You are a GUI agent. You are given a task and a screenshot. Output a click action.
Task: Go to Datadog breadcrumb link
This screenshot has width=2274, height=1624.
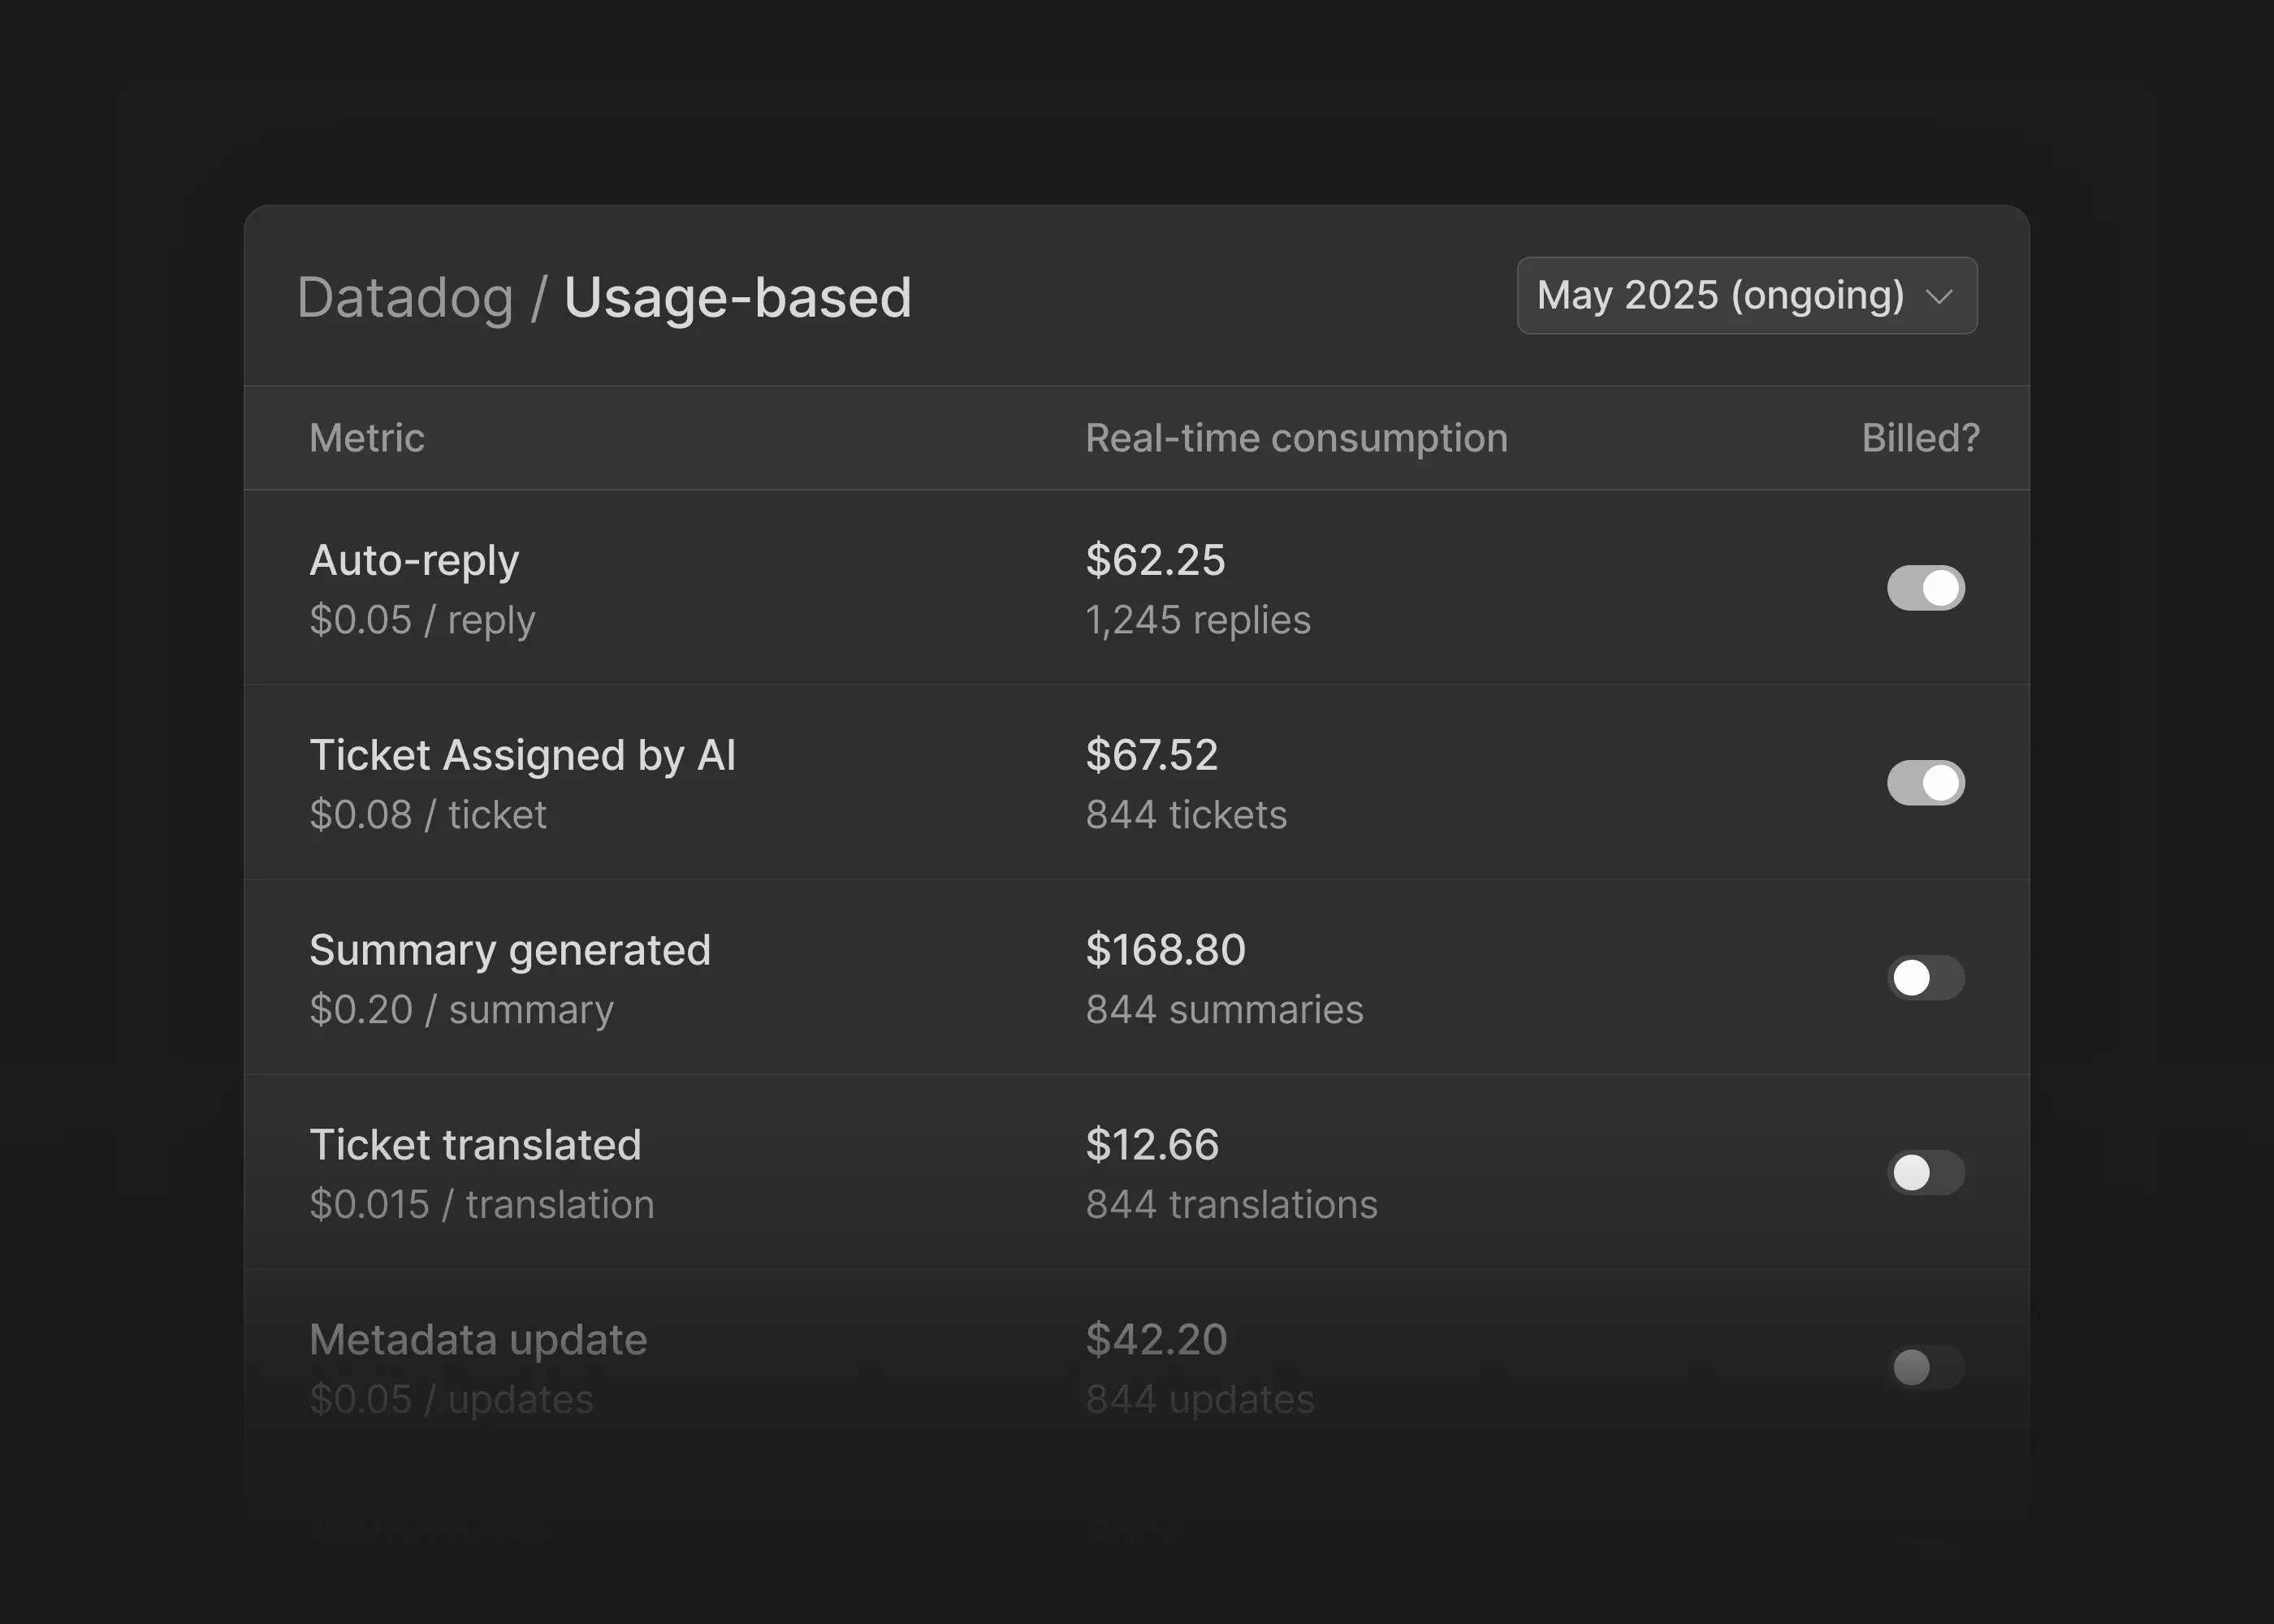point(405,297)
